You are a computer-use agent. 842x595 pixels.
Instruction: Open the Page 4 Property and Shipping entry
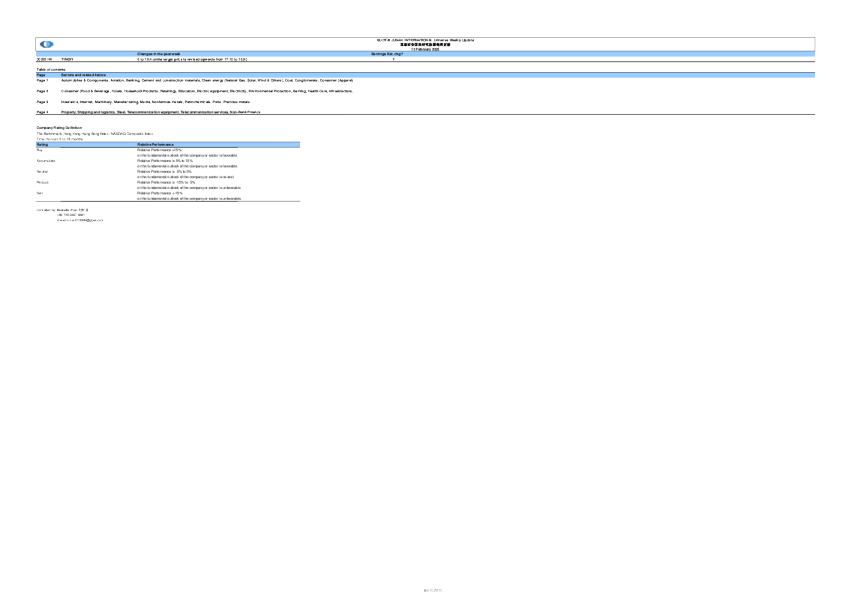pyautogui.click(x=160, y=112)
